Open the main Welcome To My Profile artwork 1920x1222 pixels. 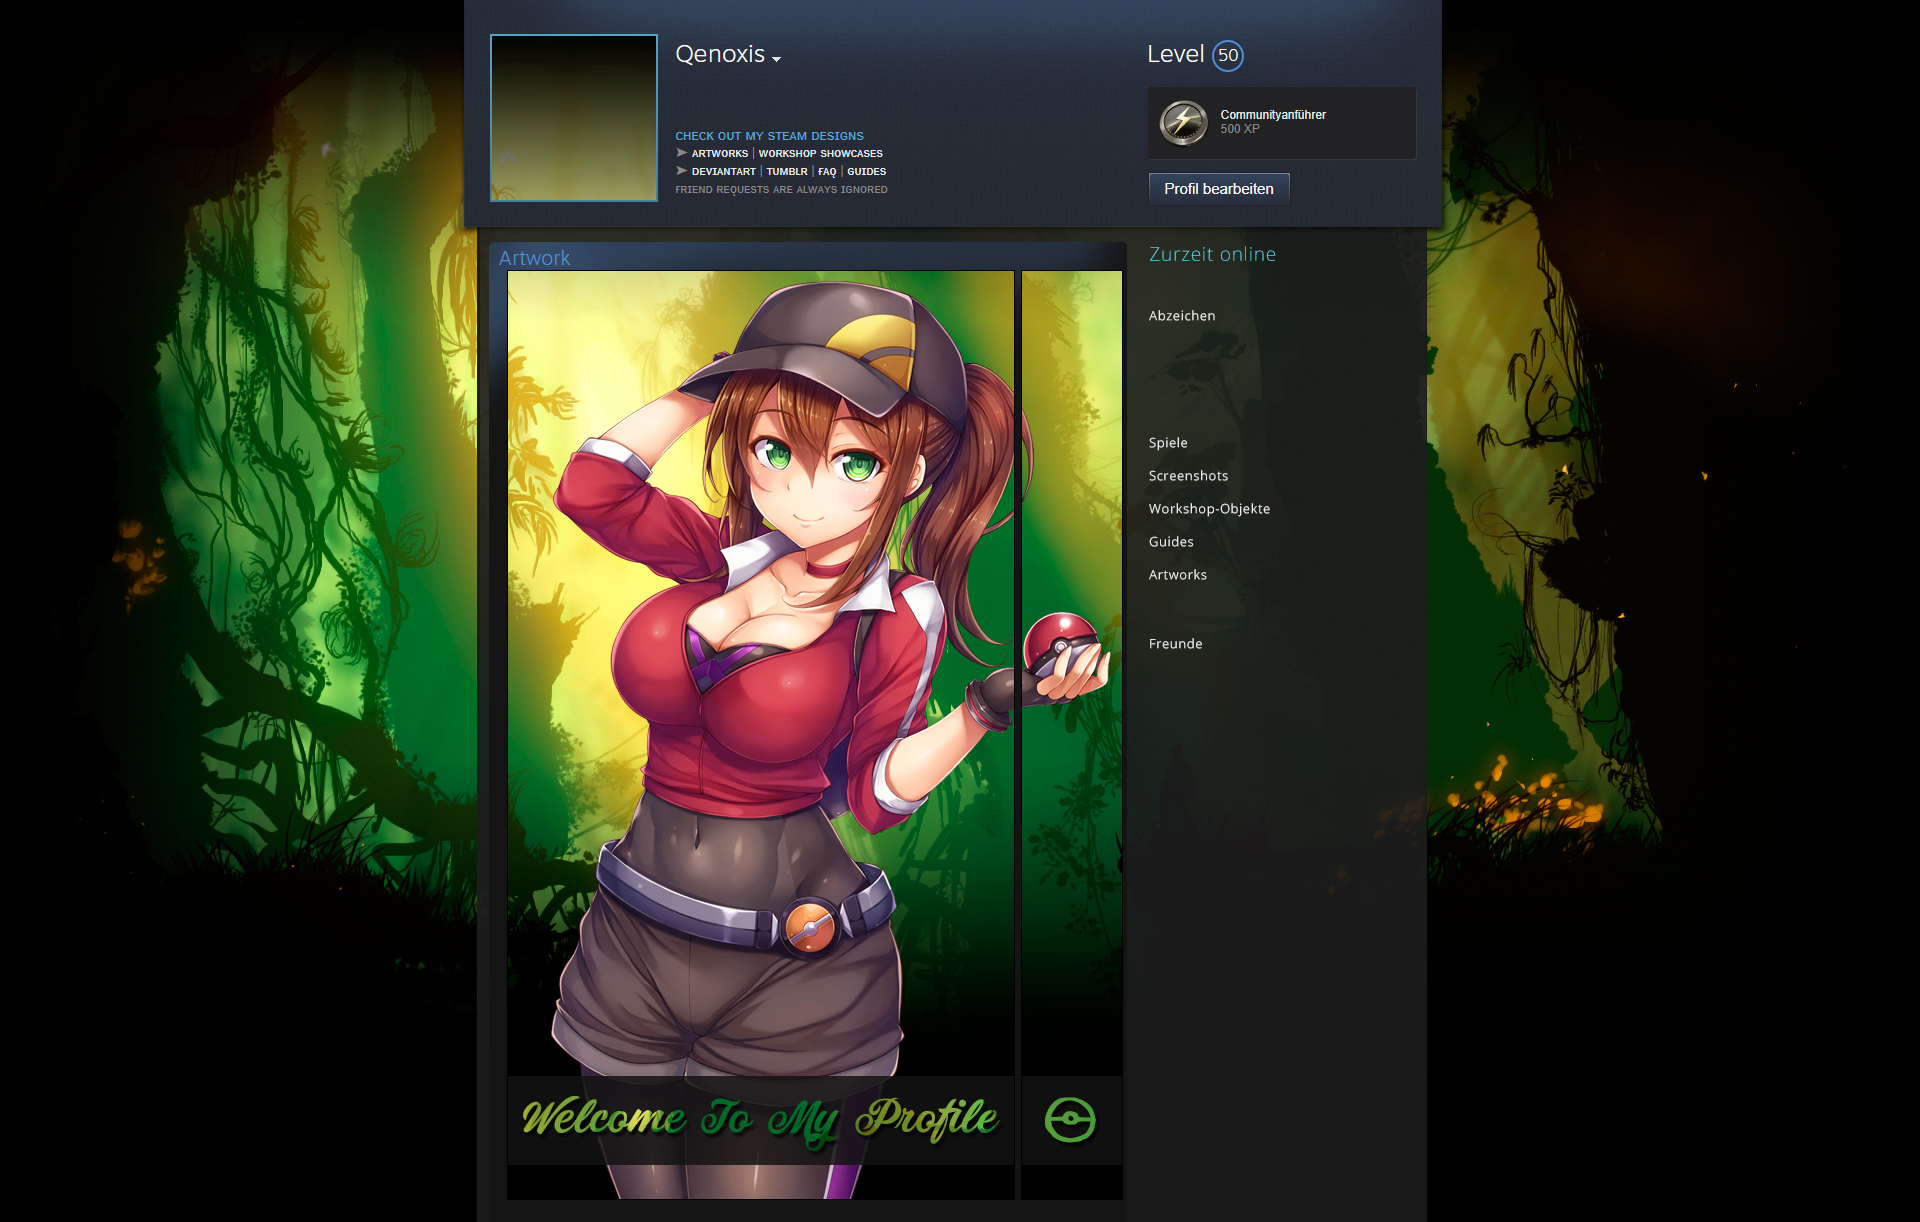point(761,735)
